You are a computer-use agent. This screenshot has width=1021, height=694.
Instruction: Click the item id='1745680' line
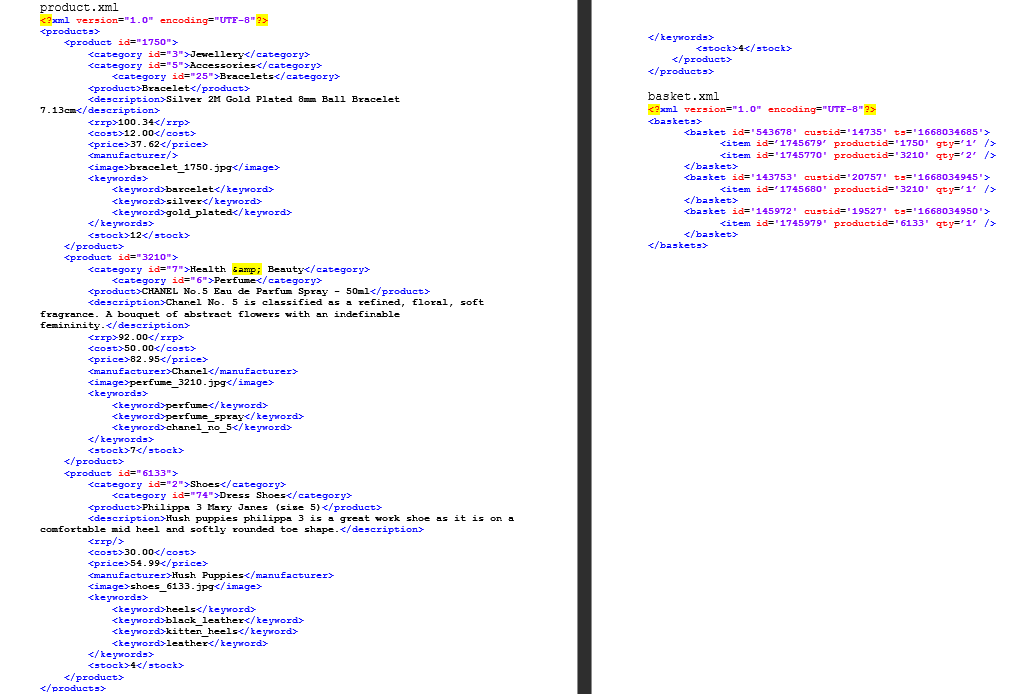coord(858,189)
